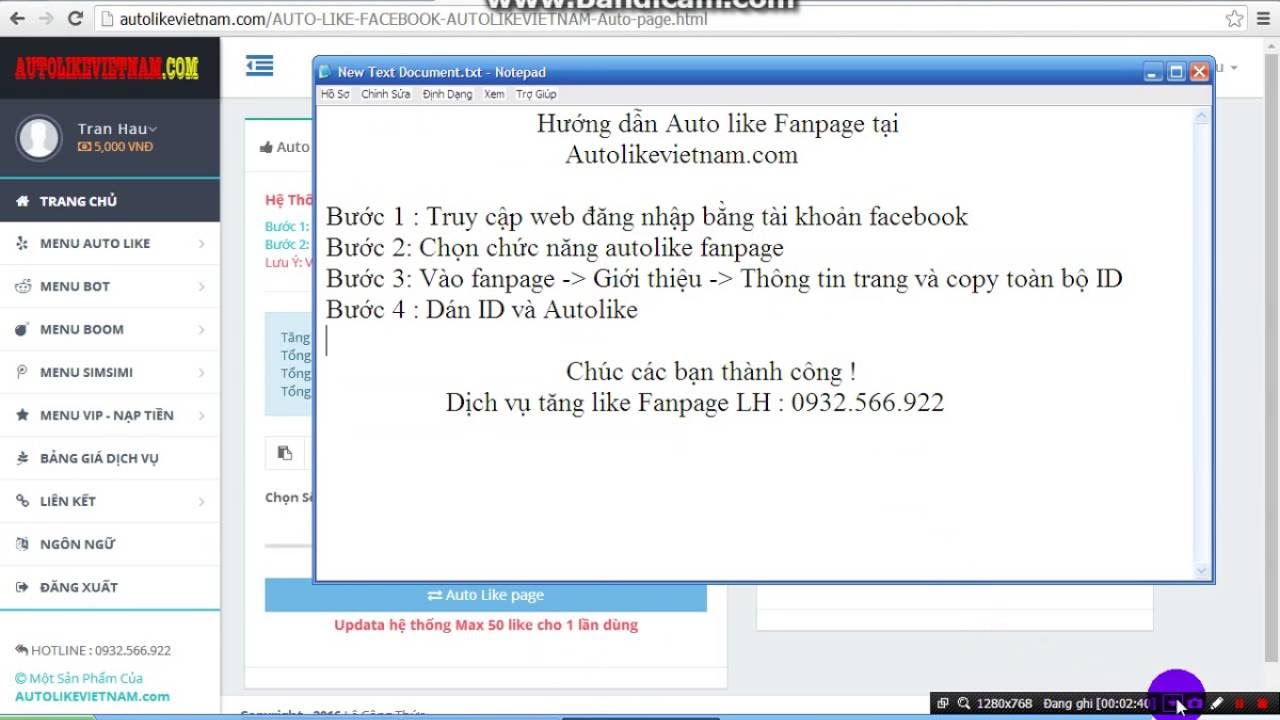Open MENU AUTO LIKE in sidebar
The image size is (1280, 720).
(x=110, y=243)
